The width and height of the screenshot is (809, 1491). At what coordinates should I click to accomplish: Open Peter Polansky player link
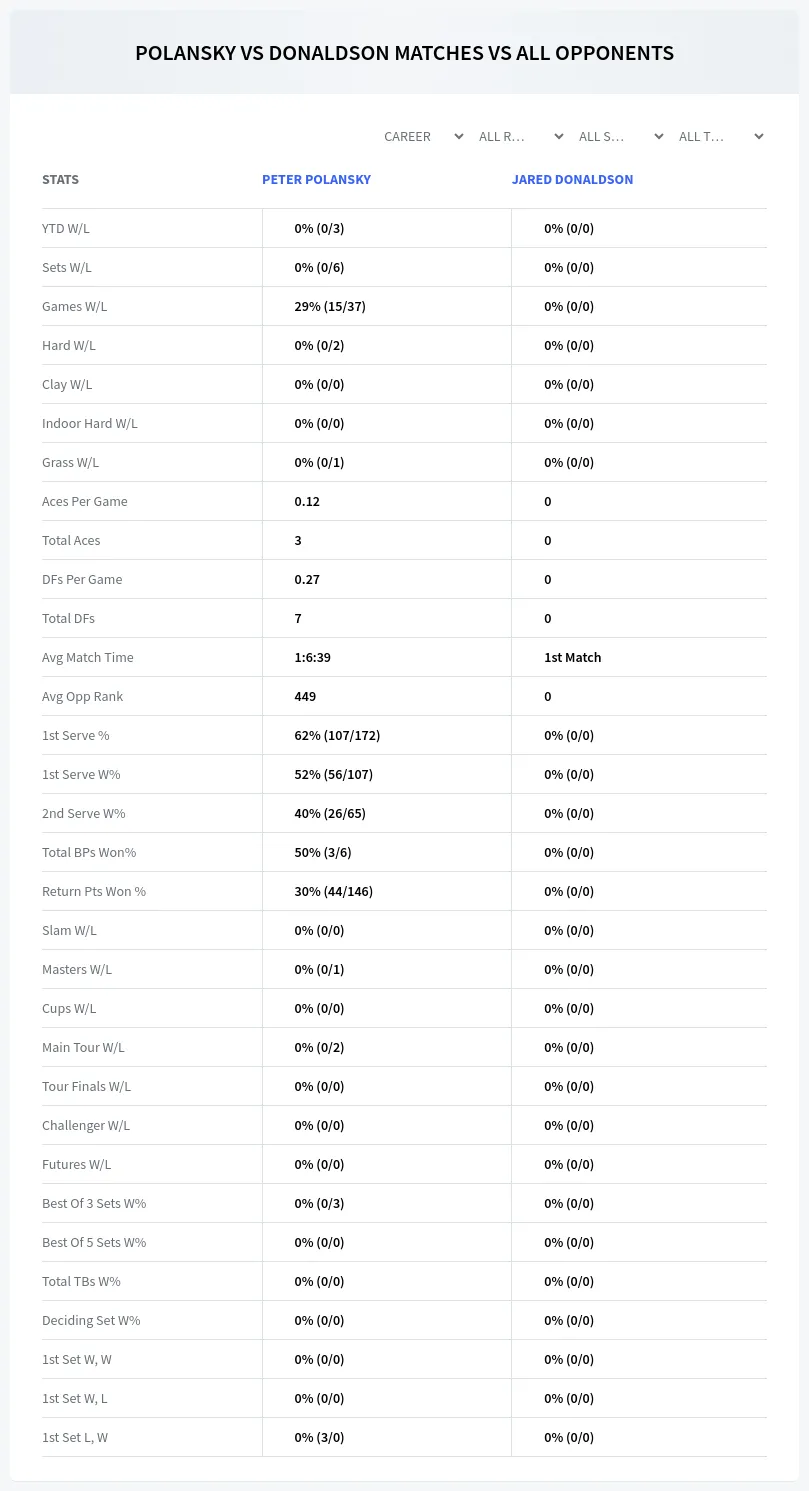coord(316,179)
